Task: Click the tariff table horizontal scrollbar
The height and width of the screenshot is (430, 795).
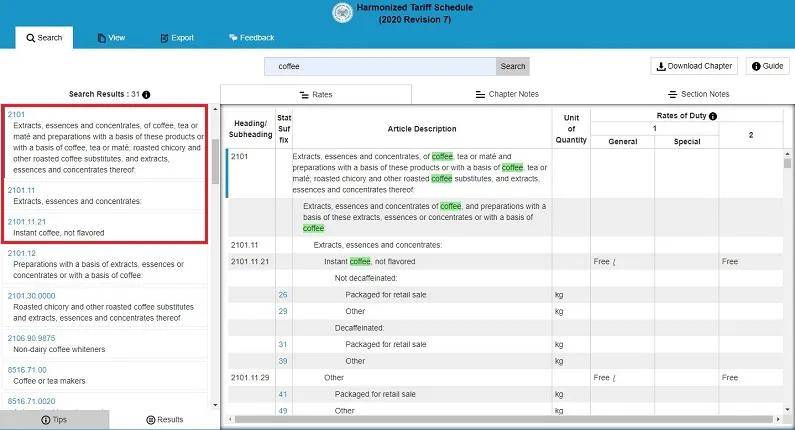Action: coord(500,420)
